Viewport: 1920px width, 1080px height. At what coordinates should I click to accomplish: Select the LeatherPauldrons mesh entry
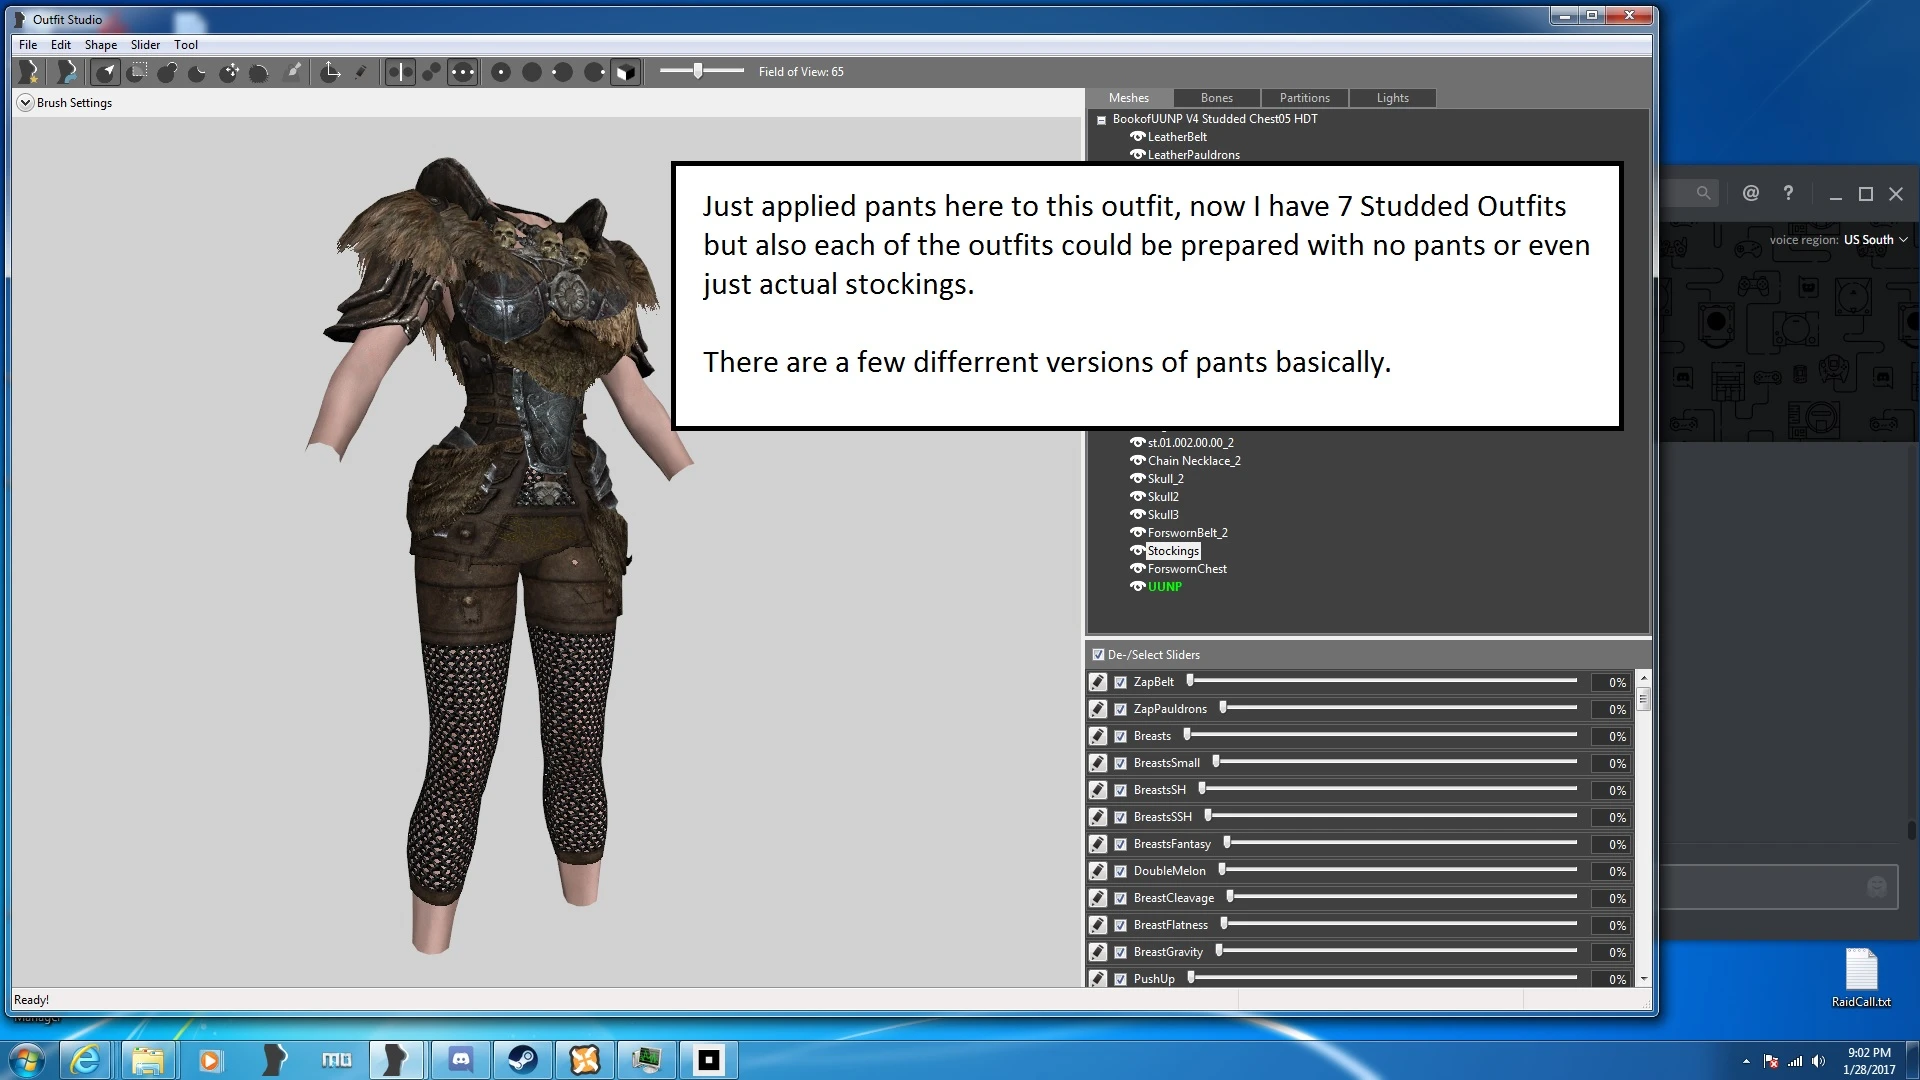tap(1193, 155)
